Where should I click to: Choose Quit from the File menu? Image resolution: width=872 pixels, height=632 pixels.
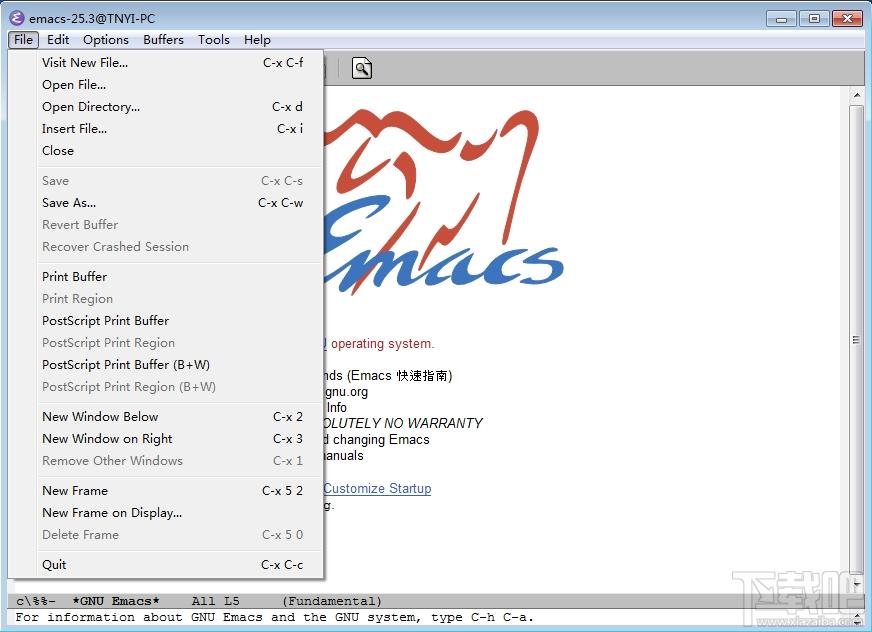[180, 565]
